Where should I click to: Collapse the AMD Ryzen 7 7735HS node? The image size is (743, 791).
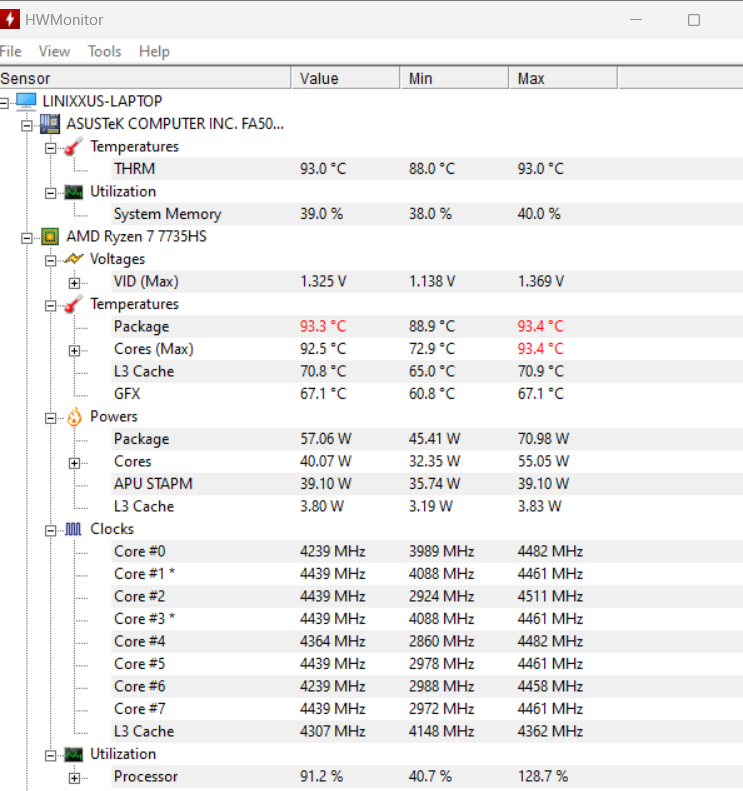27,238
